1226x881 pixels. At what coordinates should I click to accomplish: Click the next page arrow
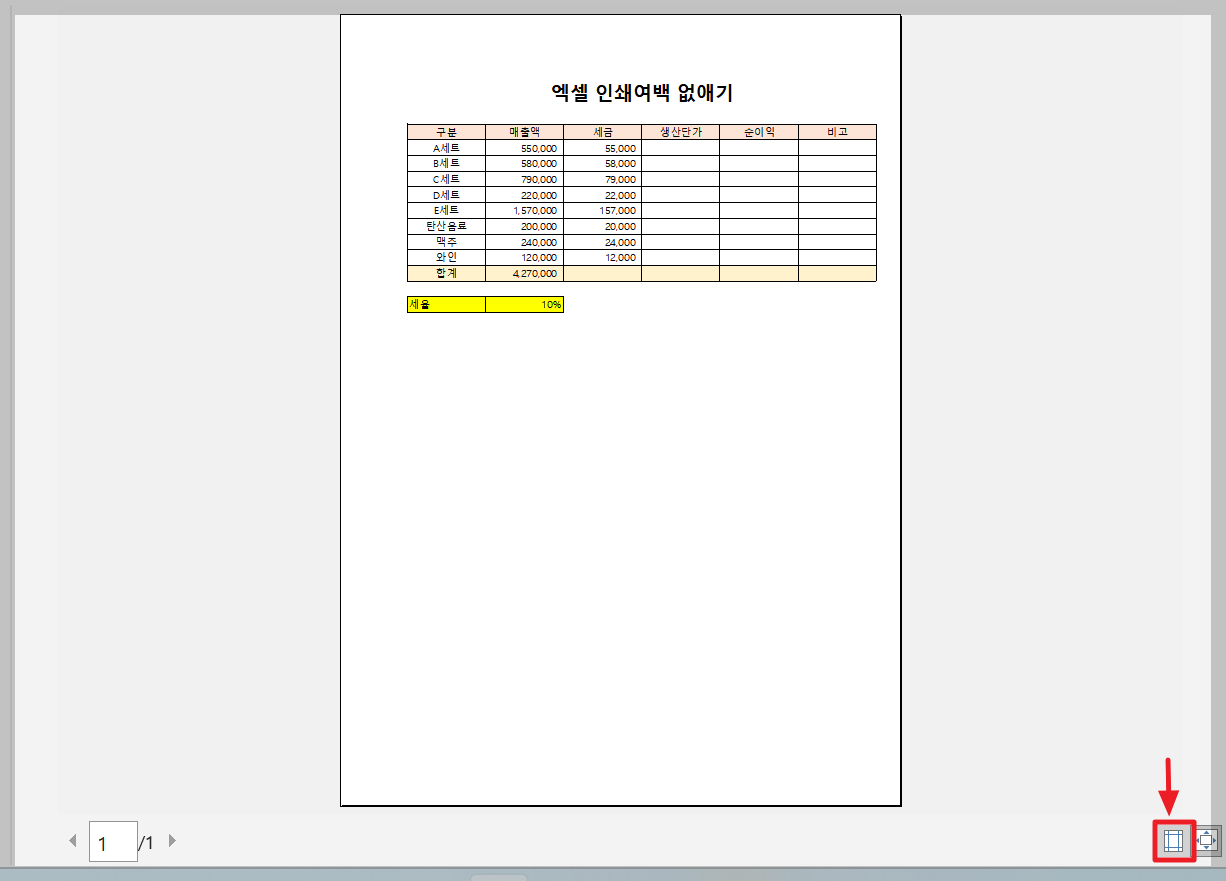[x=172, y=841]
